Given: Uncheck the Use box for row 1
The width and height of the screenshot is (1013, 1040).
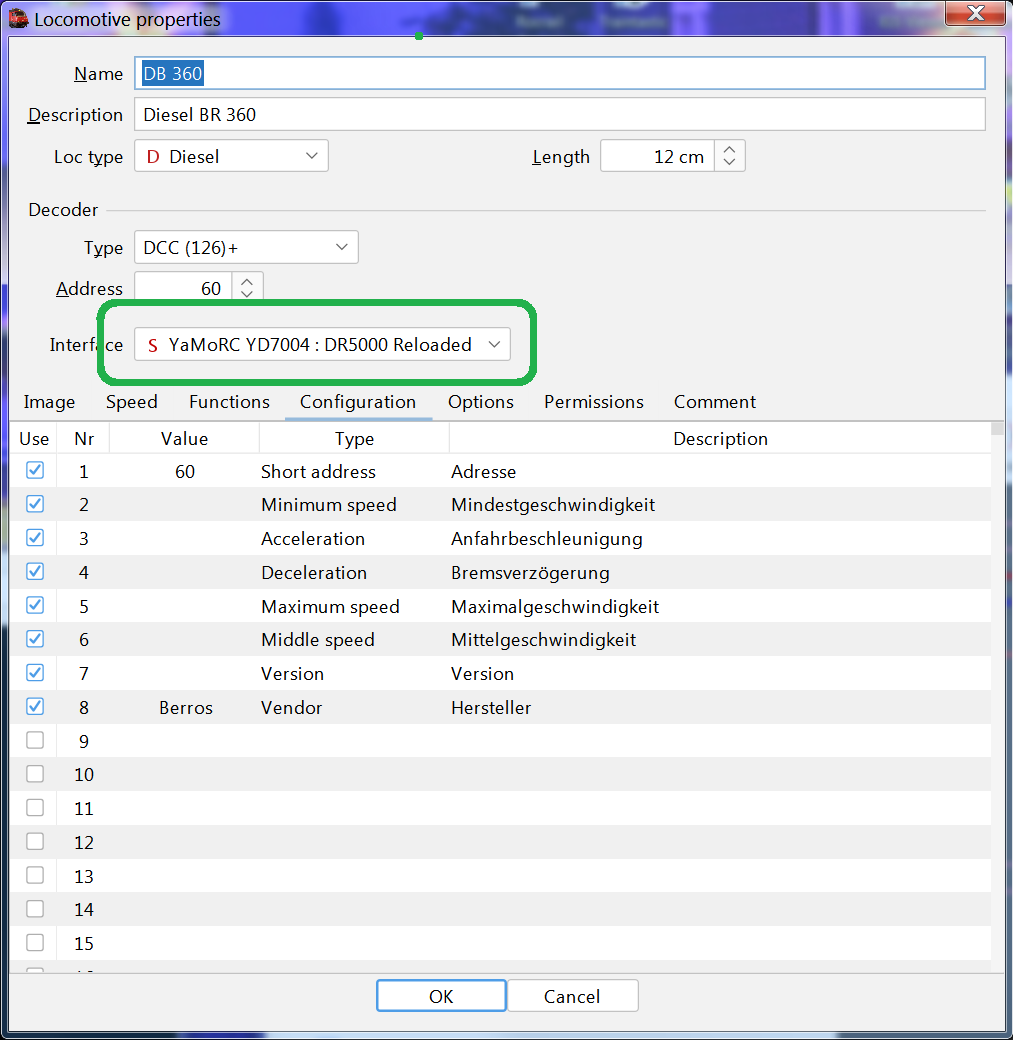Looking at the screenshot, I should point(35,470).
